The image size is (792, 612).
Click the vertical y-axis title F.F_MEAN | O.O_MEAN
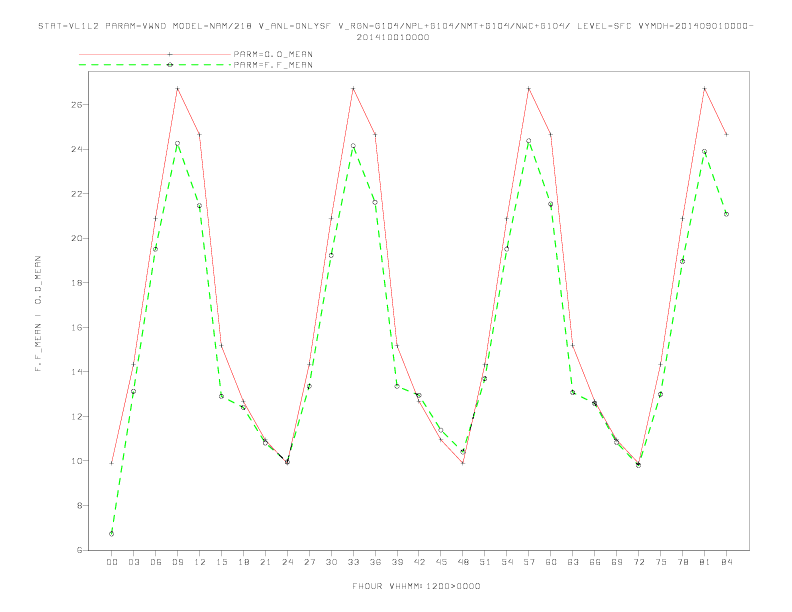(x=38, y=314)
